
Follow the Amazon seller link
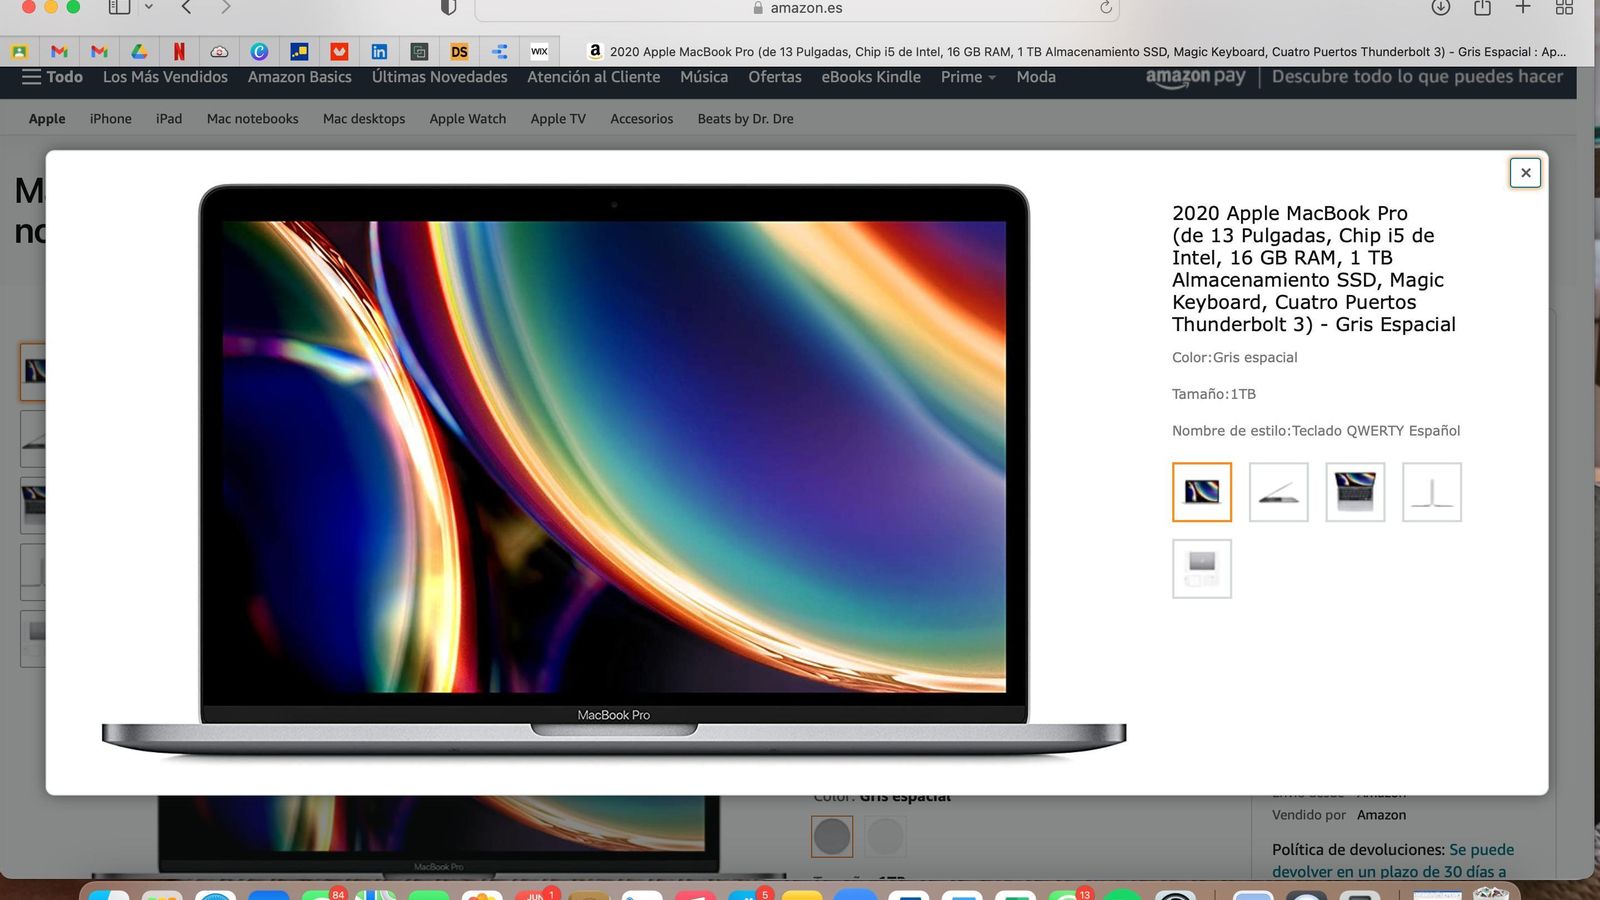click(1381, 815)
